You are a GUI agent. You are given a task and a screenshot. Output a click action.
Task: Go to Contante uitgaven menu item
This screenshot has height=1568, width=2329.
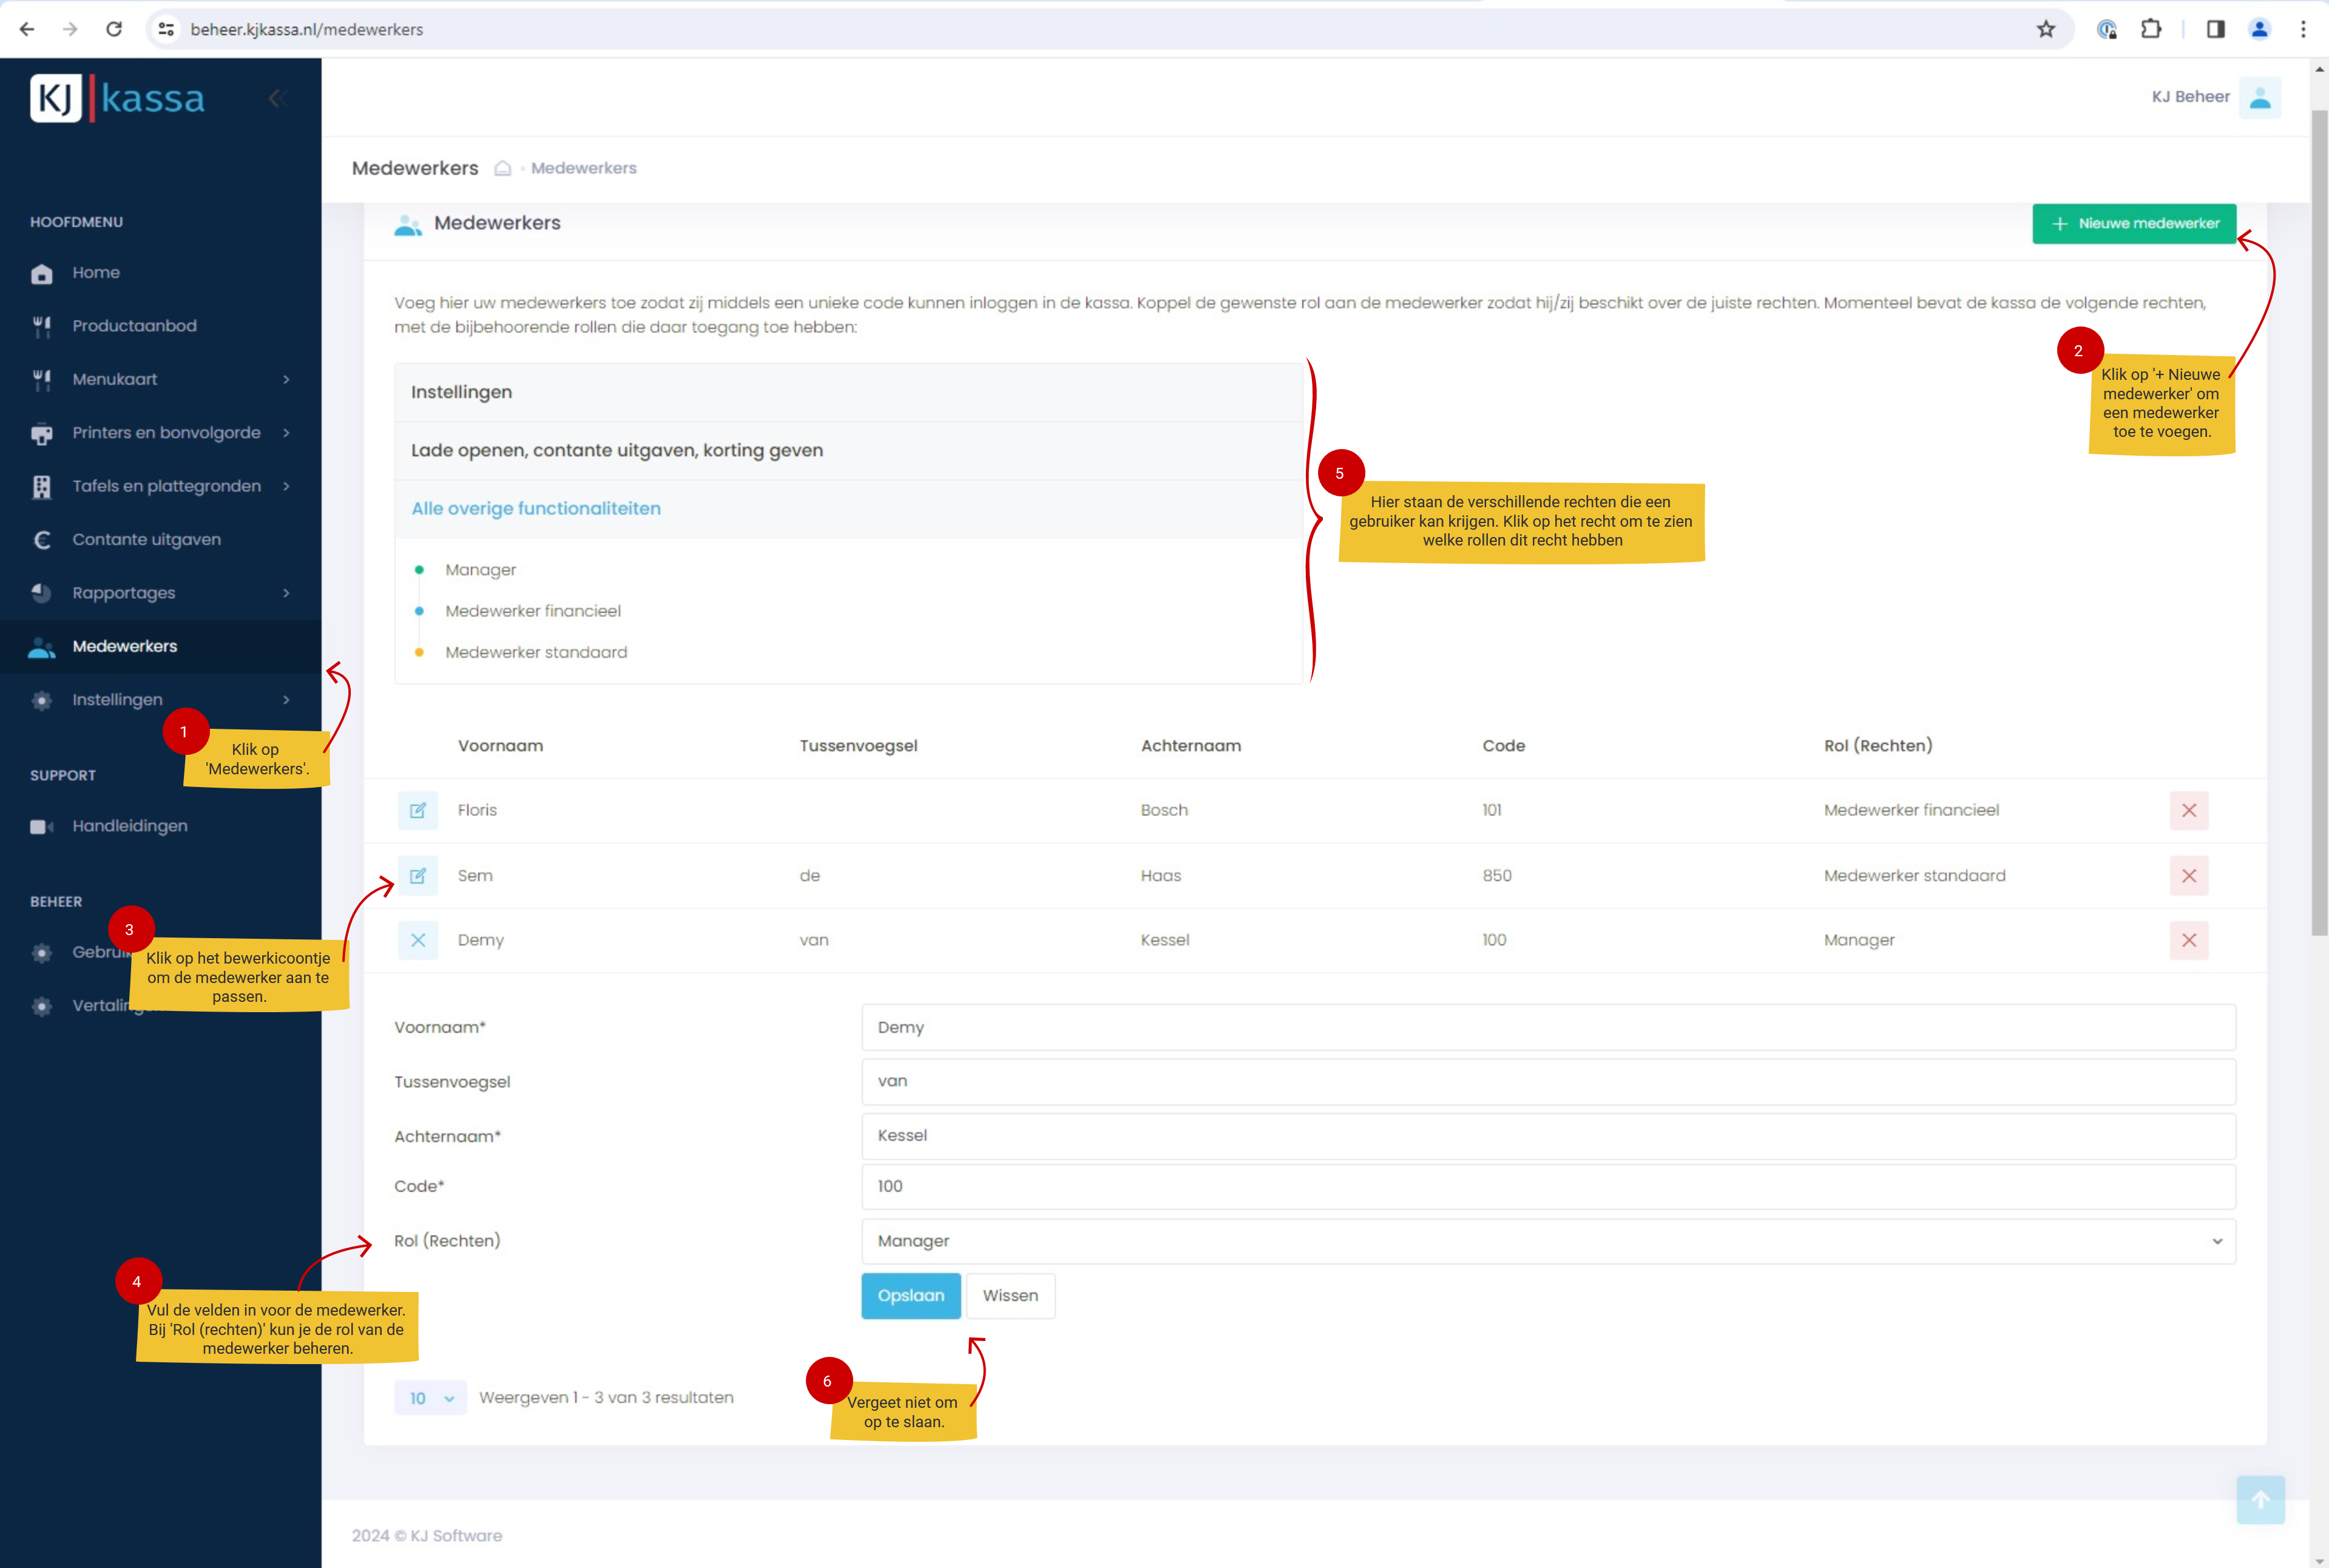click(146, 539)
